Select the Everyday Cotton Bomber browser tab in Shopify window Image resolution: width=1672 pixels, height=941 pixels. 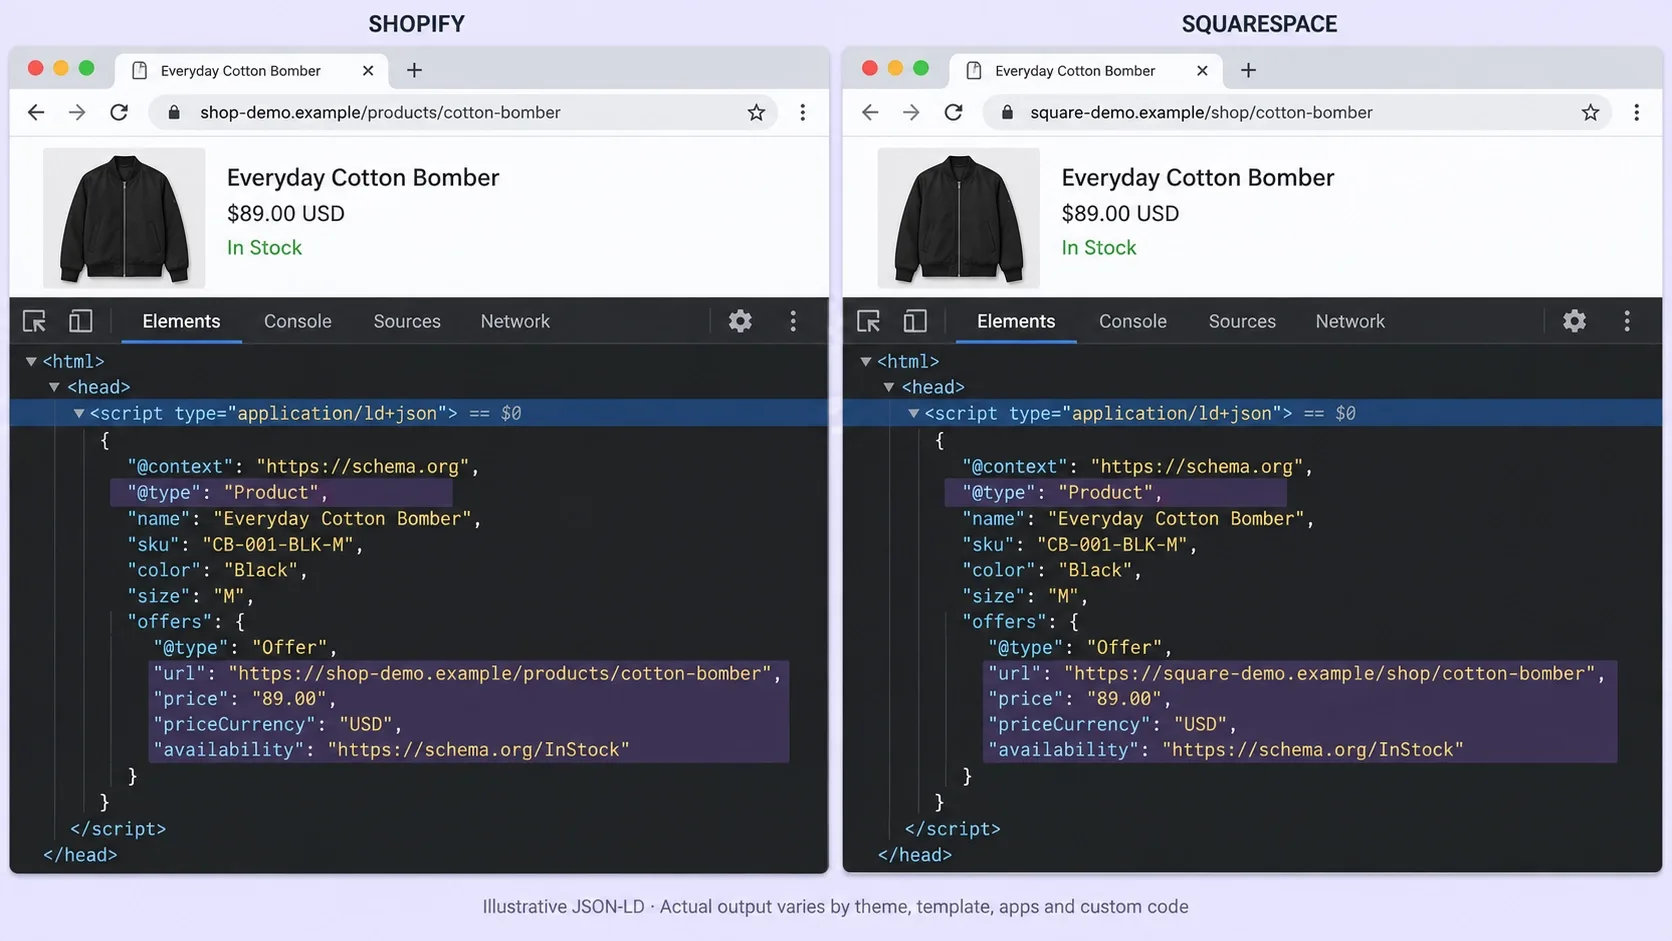252,70
